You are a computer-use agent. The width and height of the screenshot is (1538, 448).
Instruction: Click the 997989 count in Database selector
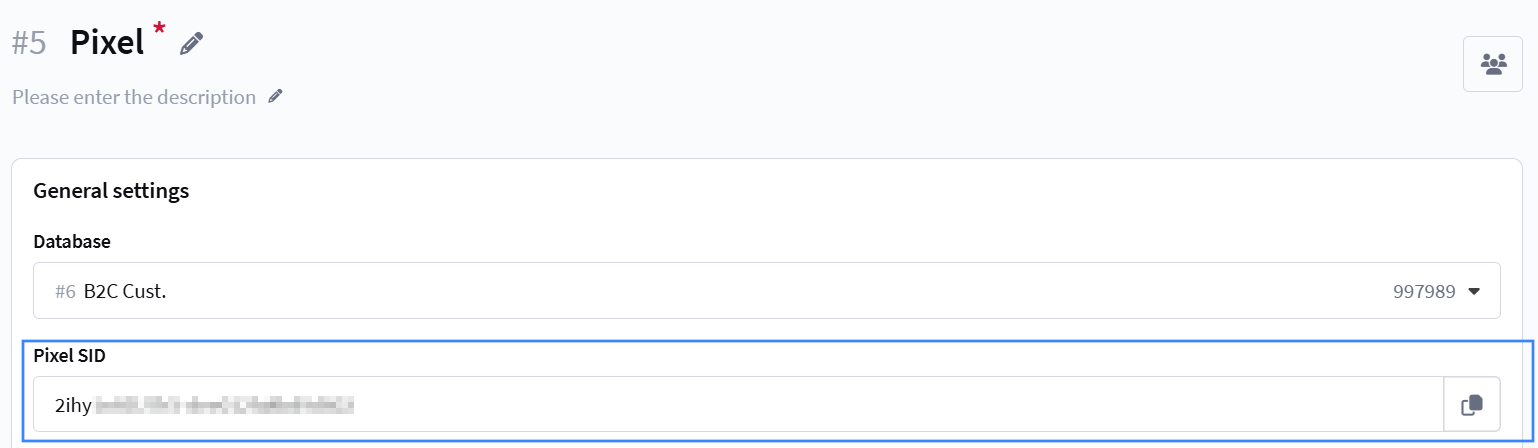tap(1423, 292)
